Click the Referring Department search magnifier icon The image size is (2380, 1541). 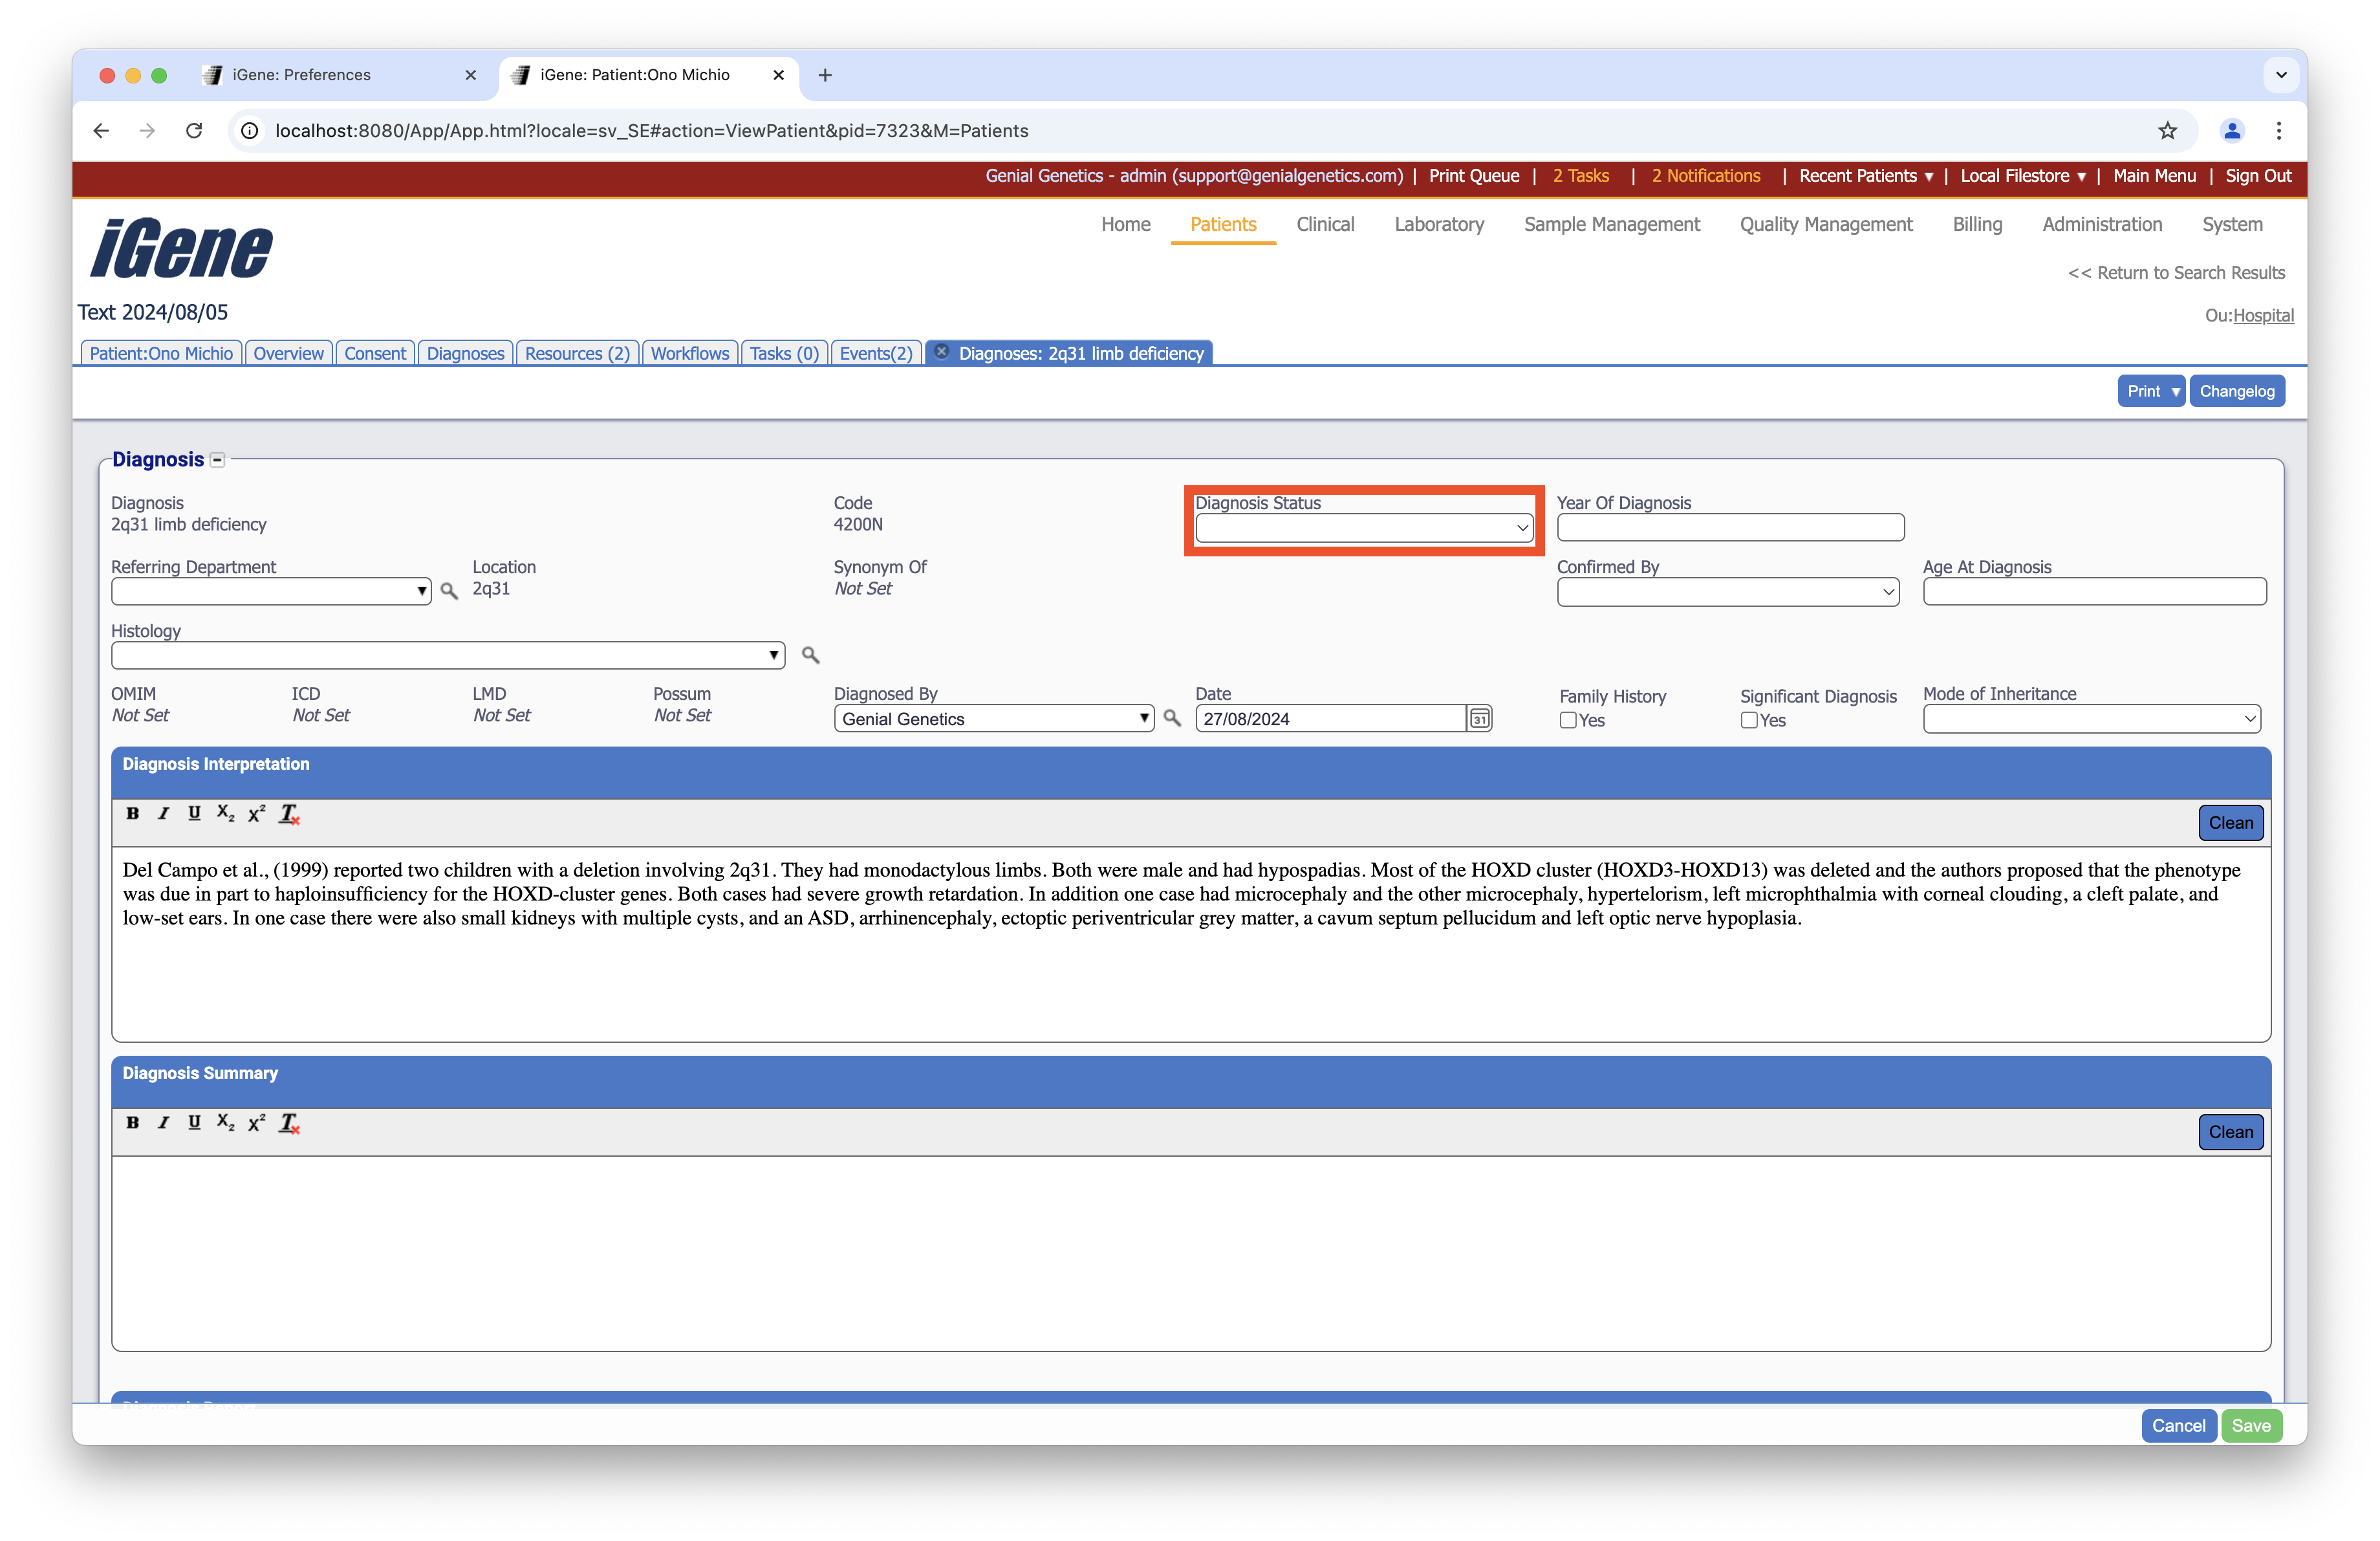pos(449,592)
